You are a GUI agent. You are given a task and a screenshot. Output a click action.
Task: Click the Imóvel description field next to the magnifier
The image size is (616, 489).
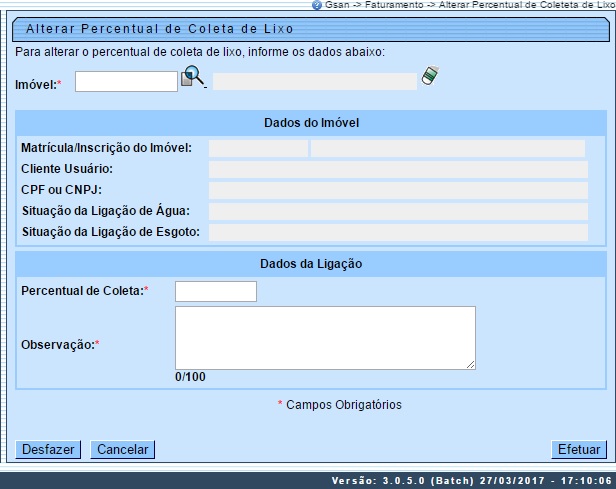[314, 82]
